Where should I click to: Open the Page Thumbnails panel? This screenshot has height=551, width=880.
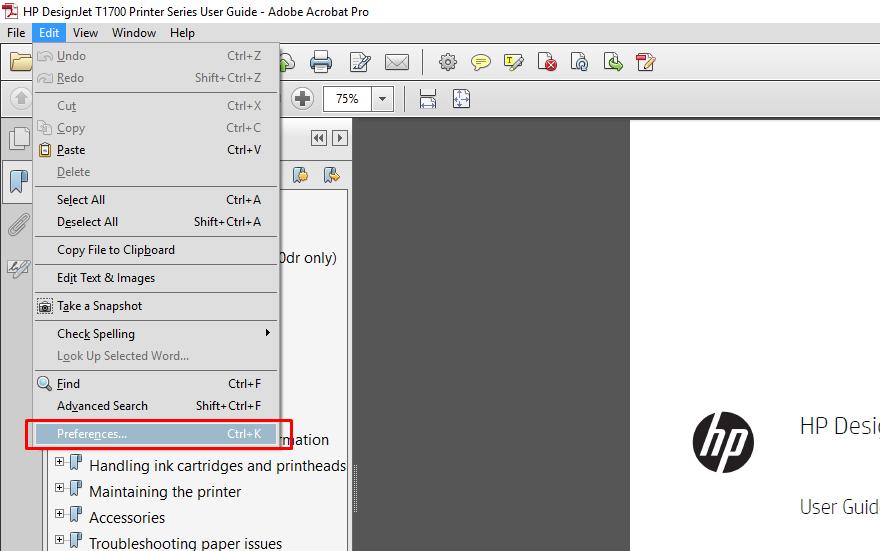(19, 139)
